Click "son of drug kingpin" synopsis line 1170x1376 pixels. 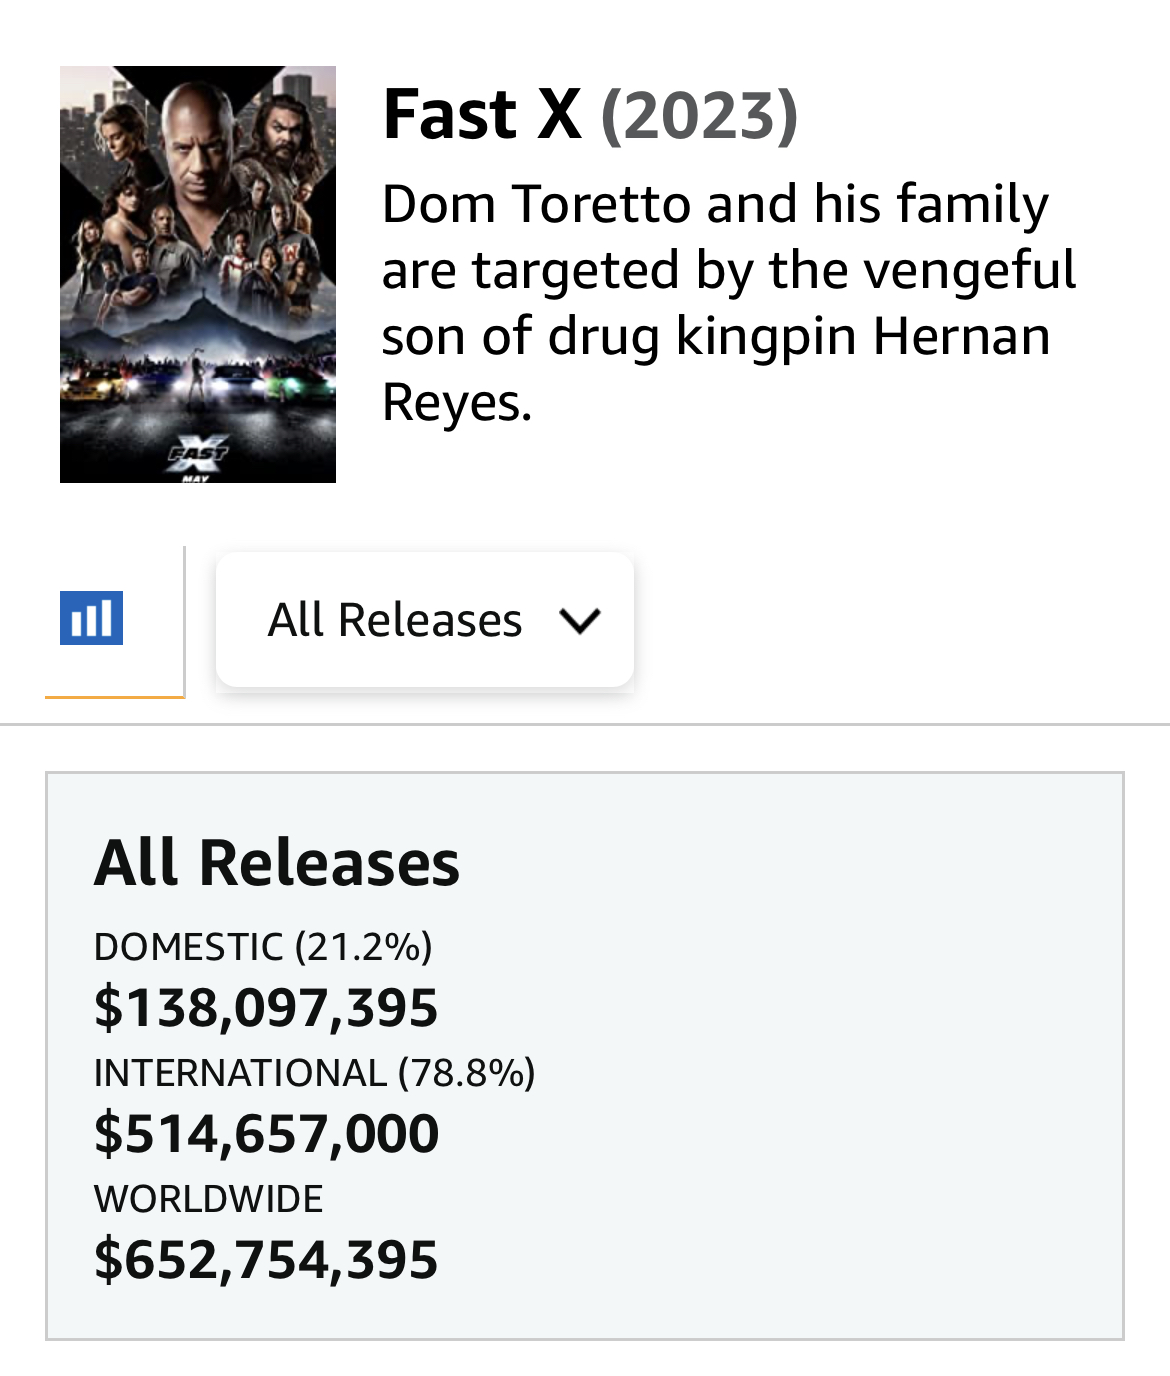(620, 336)
